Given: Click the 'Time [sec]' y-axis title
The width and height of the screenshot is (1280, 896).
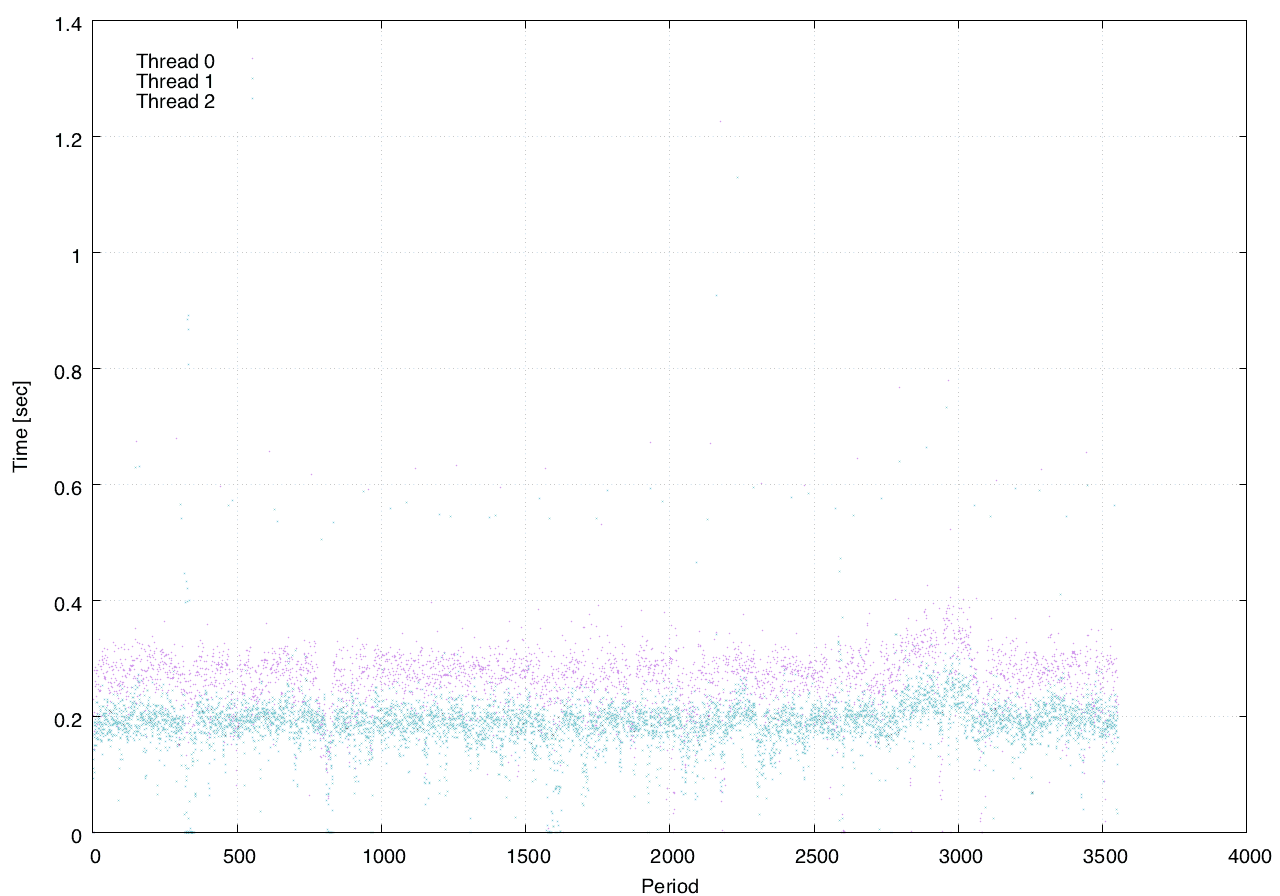Looking at the screenshot, I should click(20, 426).
